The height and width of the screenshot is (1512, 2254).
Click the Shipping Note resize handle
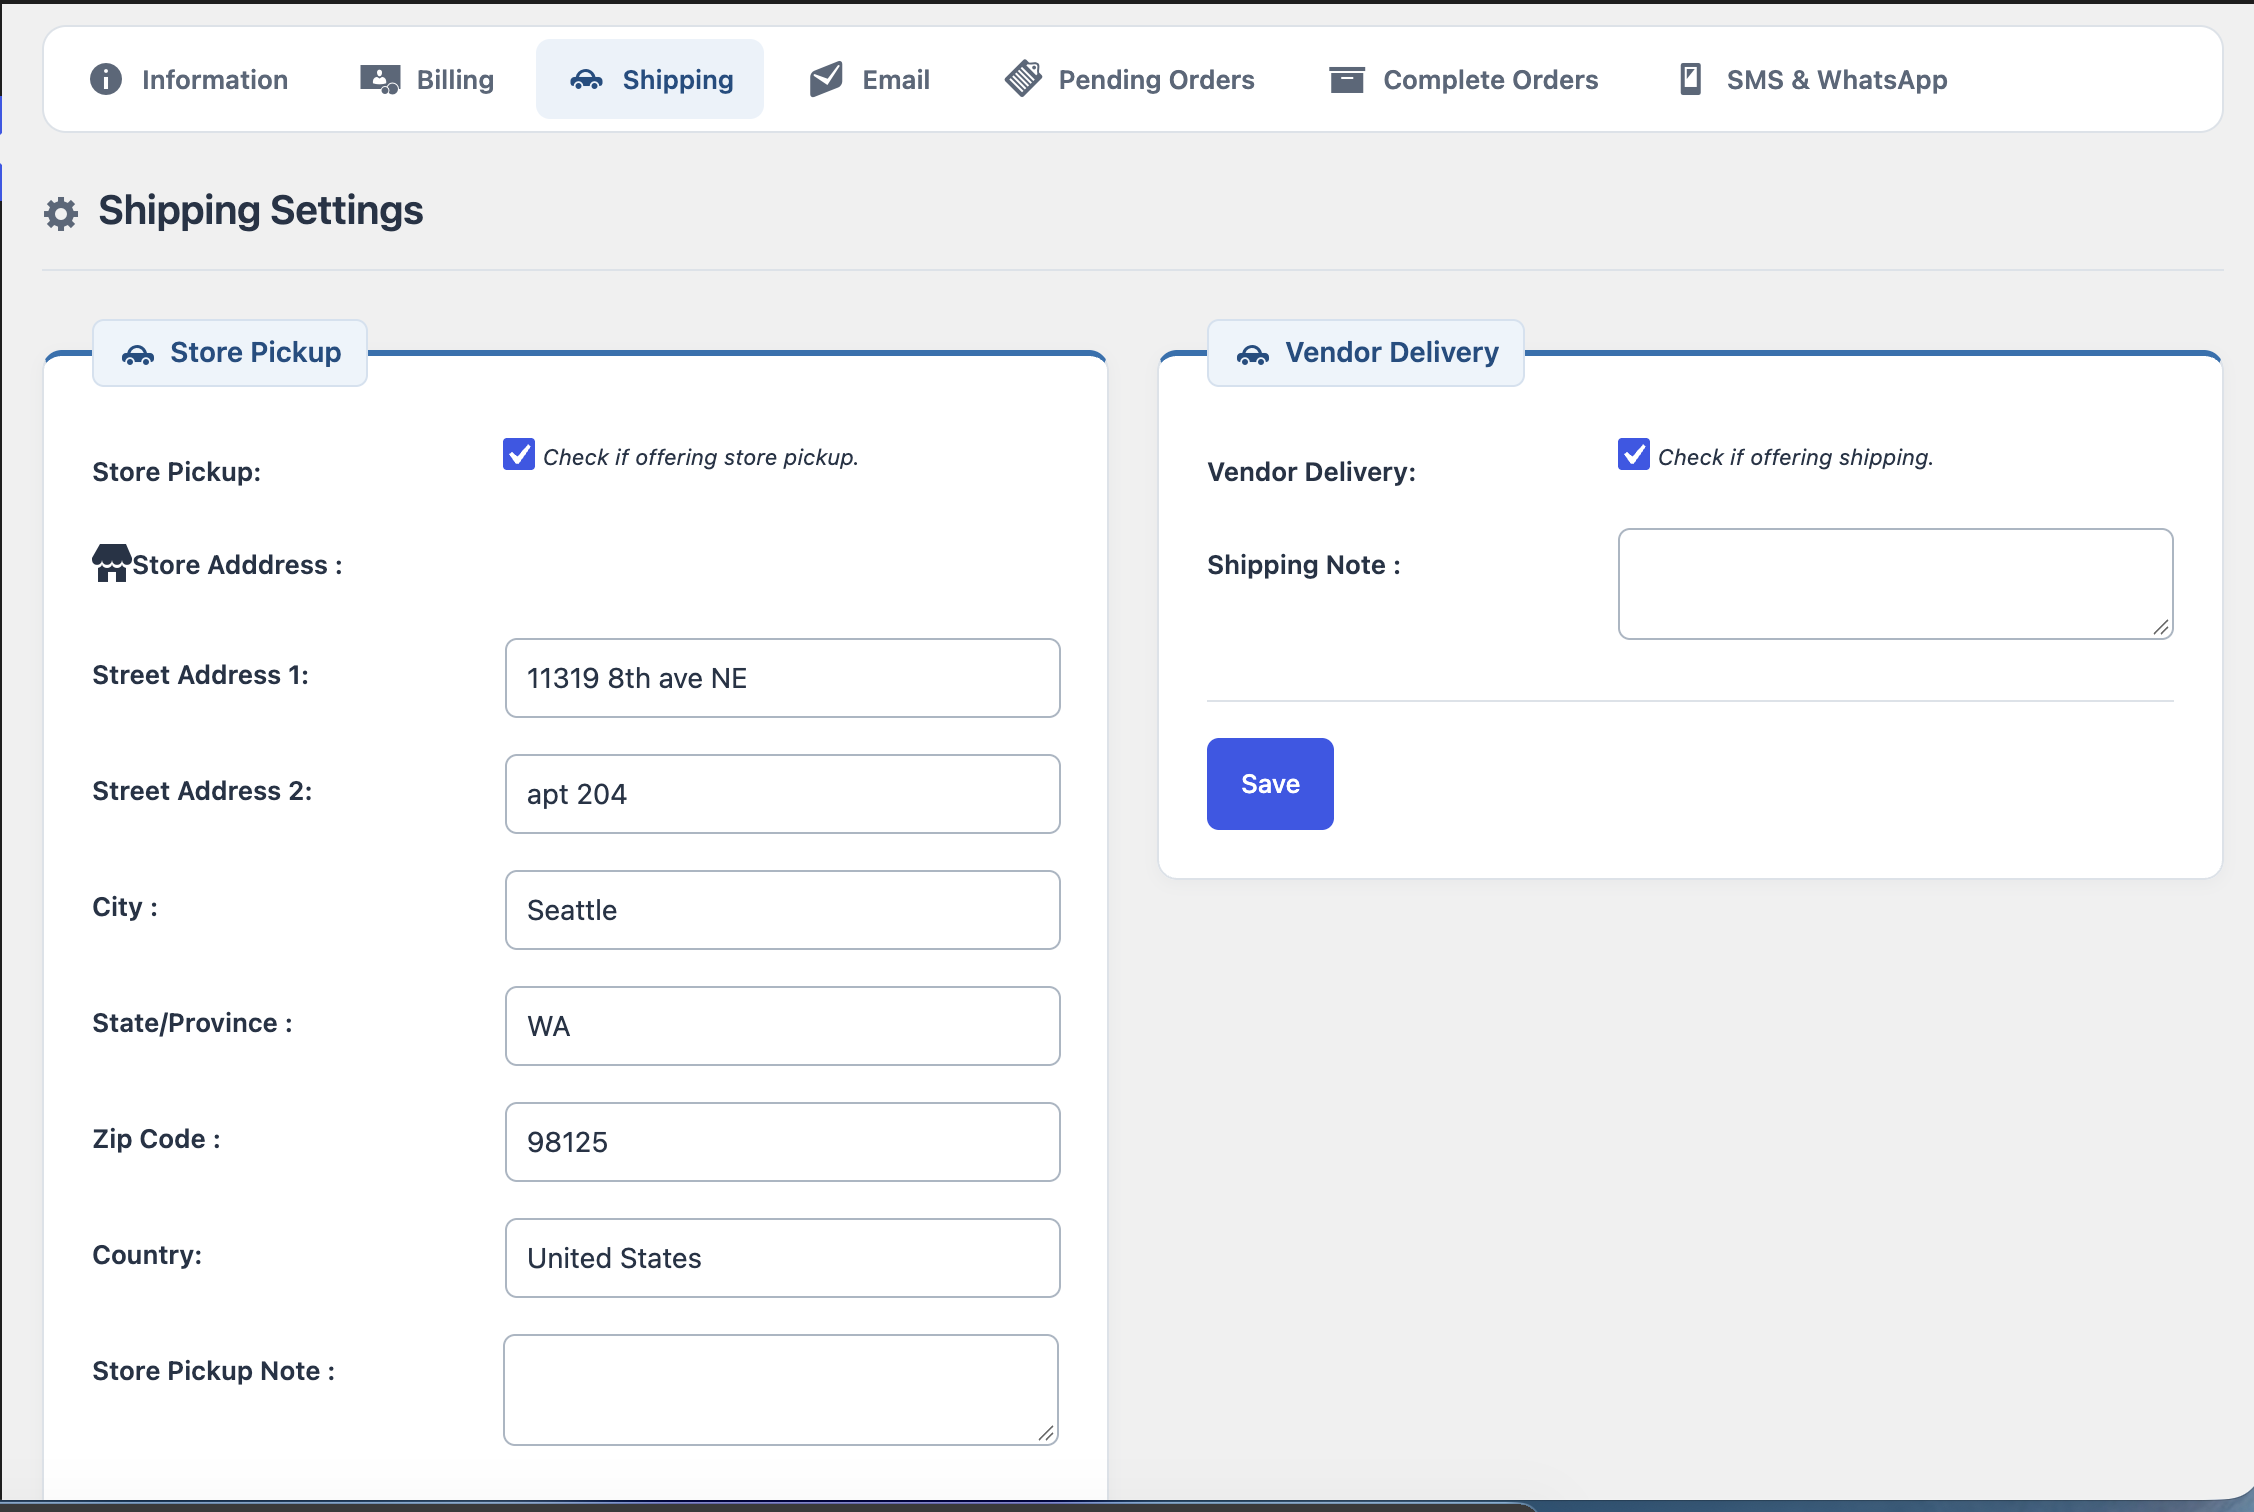[2161, 627]
